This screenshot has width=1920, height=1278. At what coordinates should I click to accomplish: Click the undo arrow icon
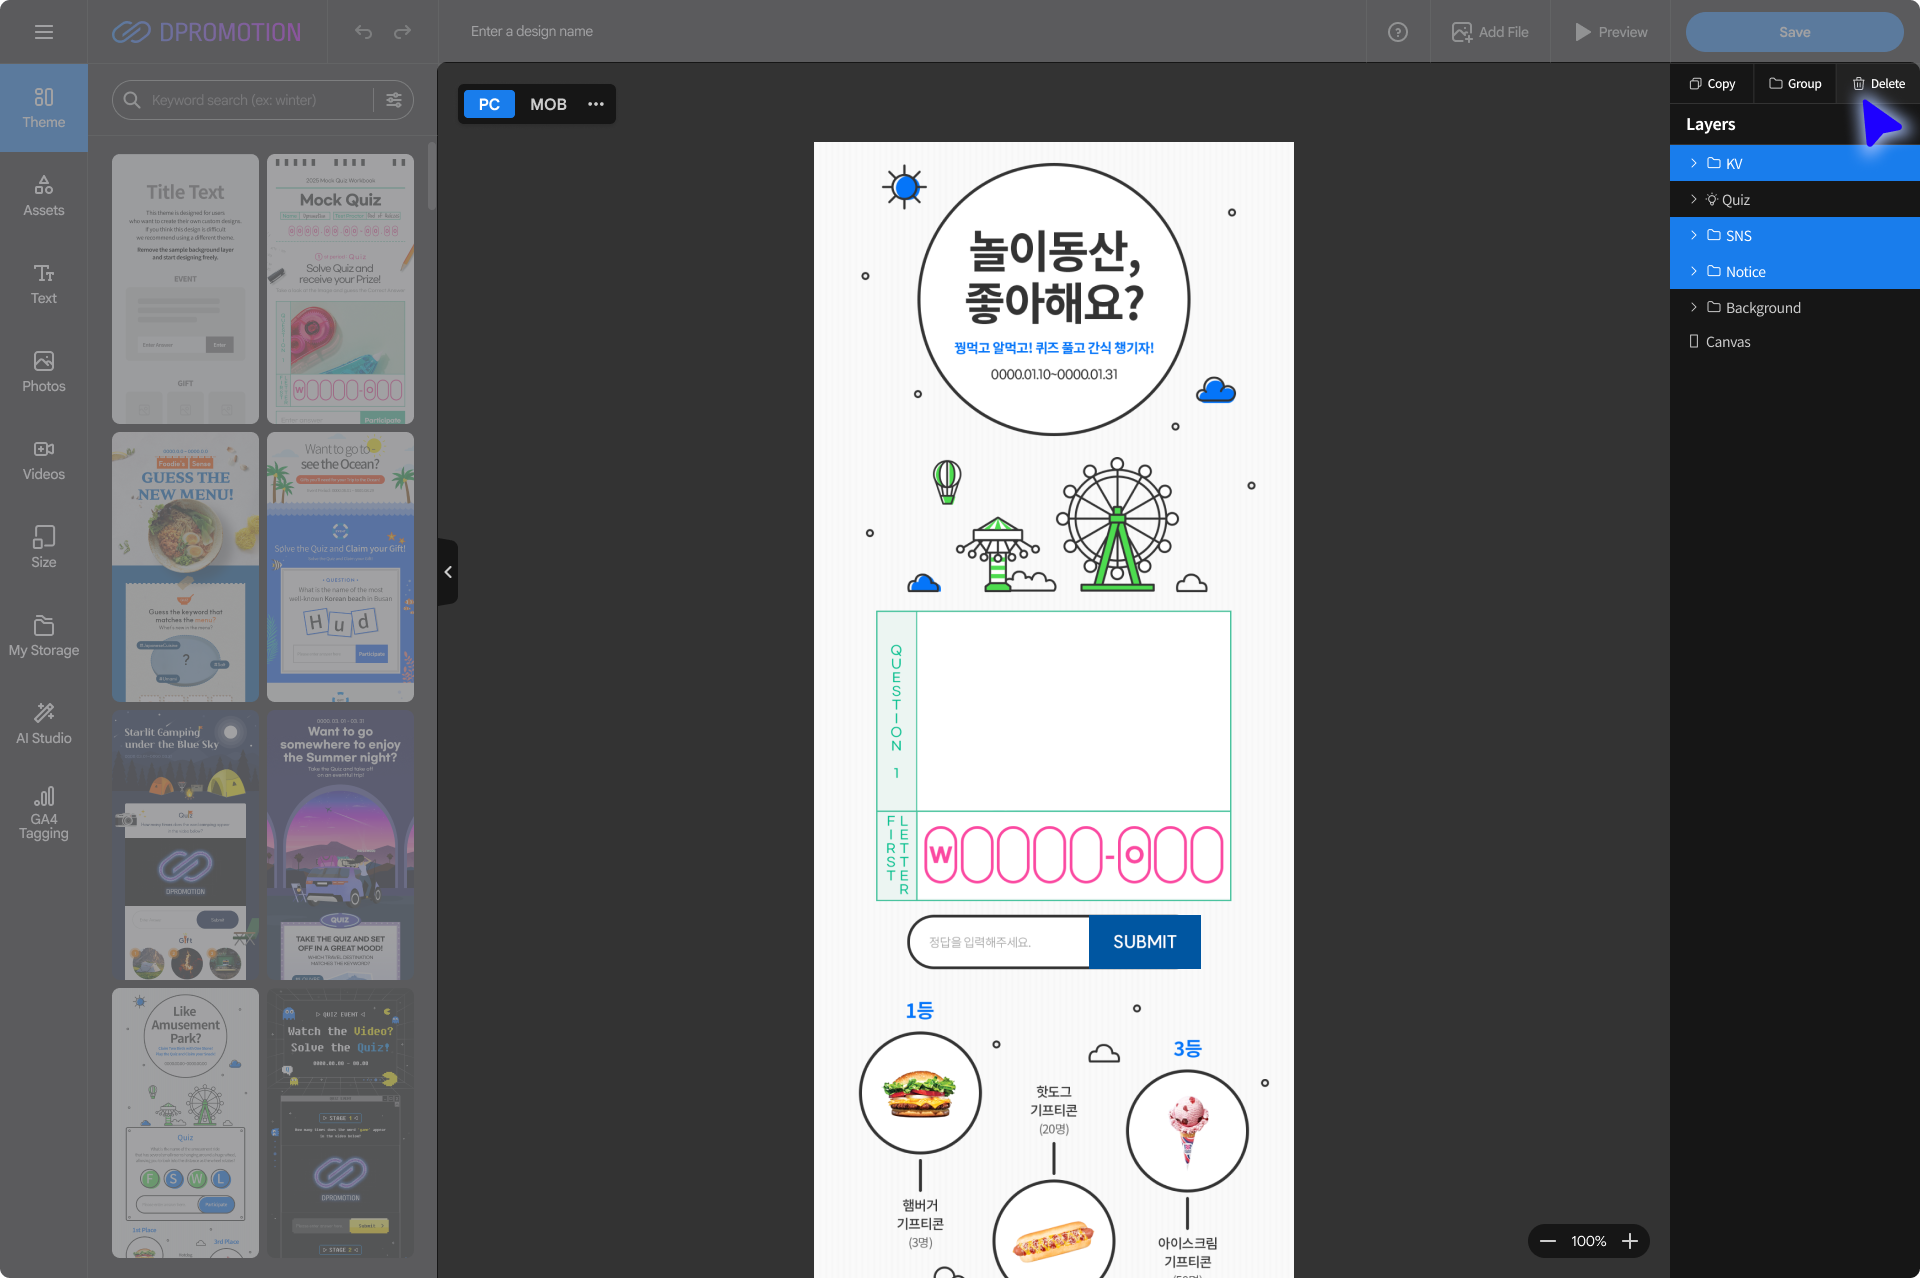[x=363, y=32]
